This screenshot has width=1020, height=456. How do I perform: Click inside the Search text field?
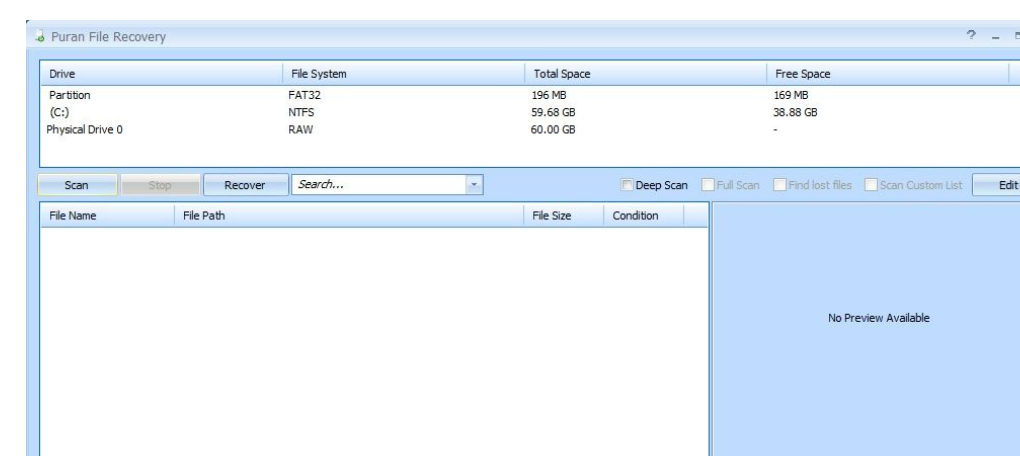[x=378, y=185]
